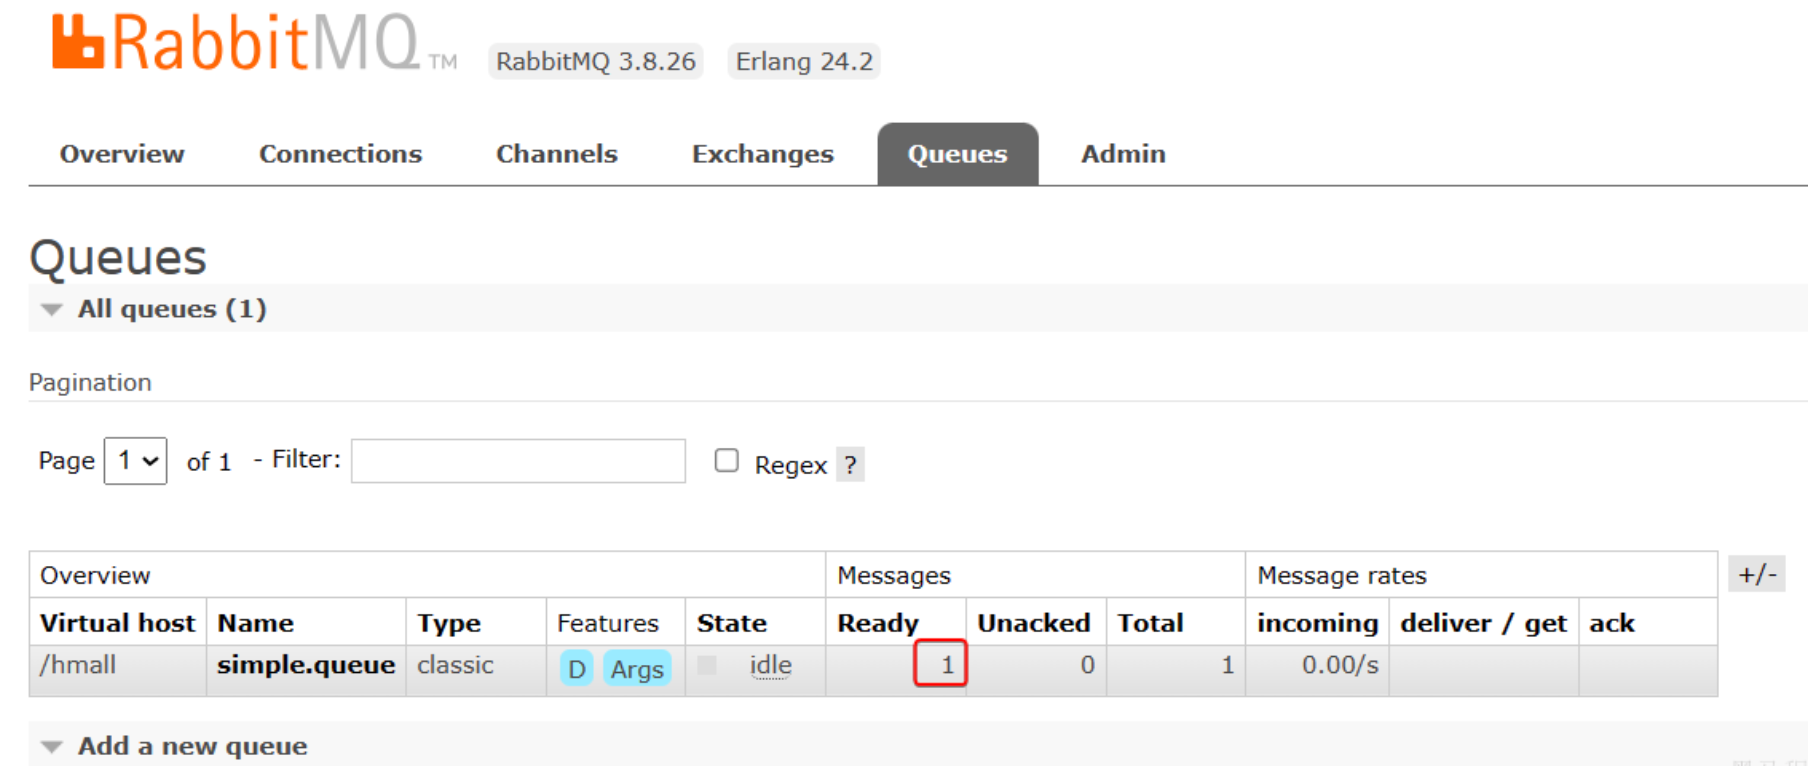The height and width of the screenshot is (766, 1808).
Task: Open the Channels tab
Action: click(x=557, y=154)
